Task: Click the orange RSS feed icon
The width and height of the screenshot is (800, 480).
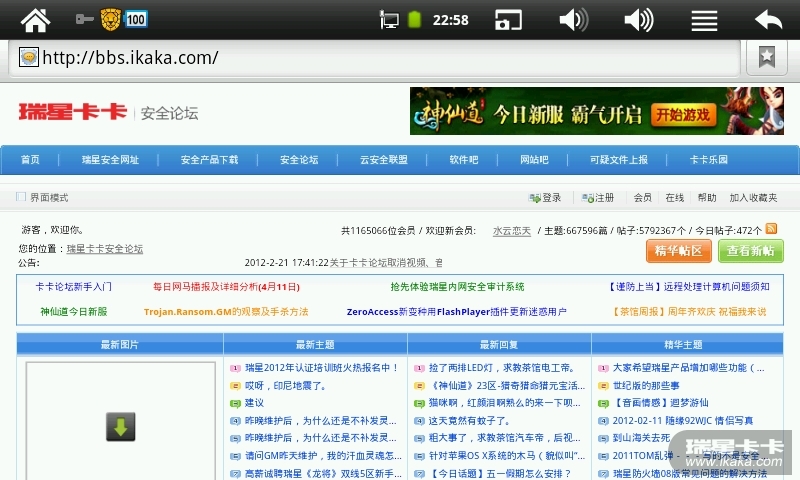Action: coord(771,229)
